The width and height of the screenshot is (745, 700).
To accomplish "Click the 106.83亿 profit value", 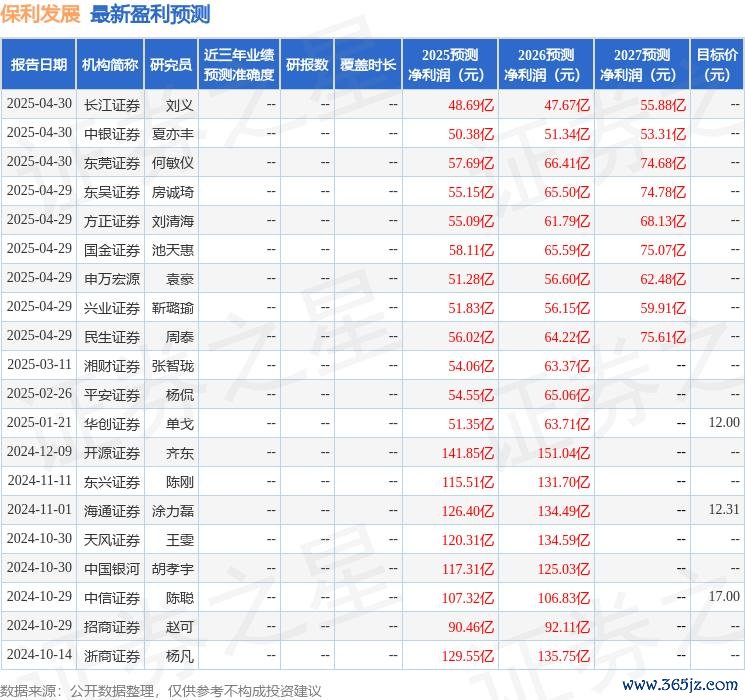I will [x=564, y=598].
